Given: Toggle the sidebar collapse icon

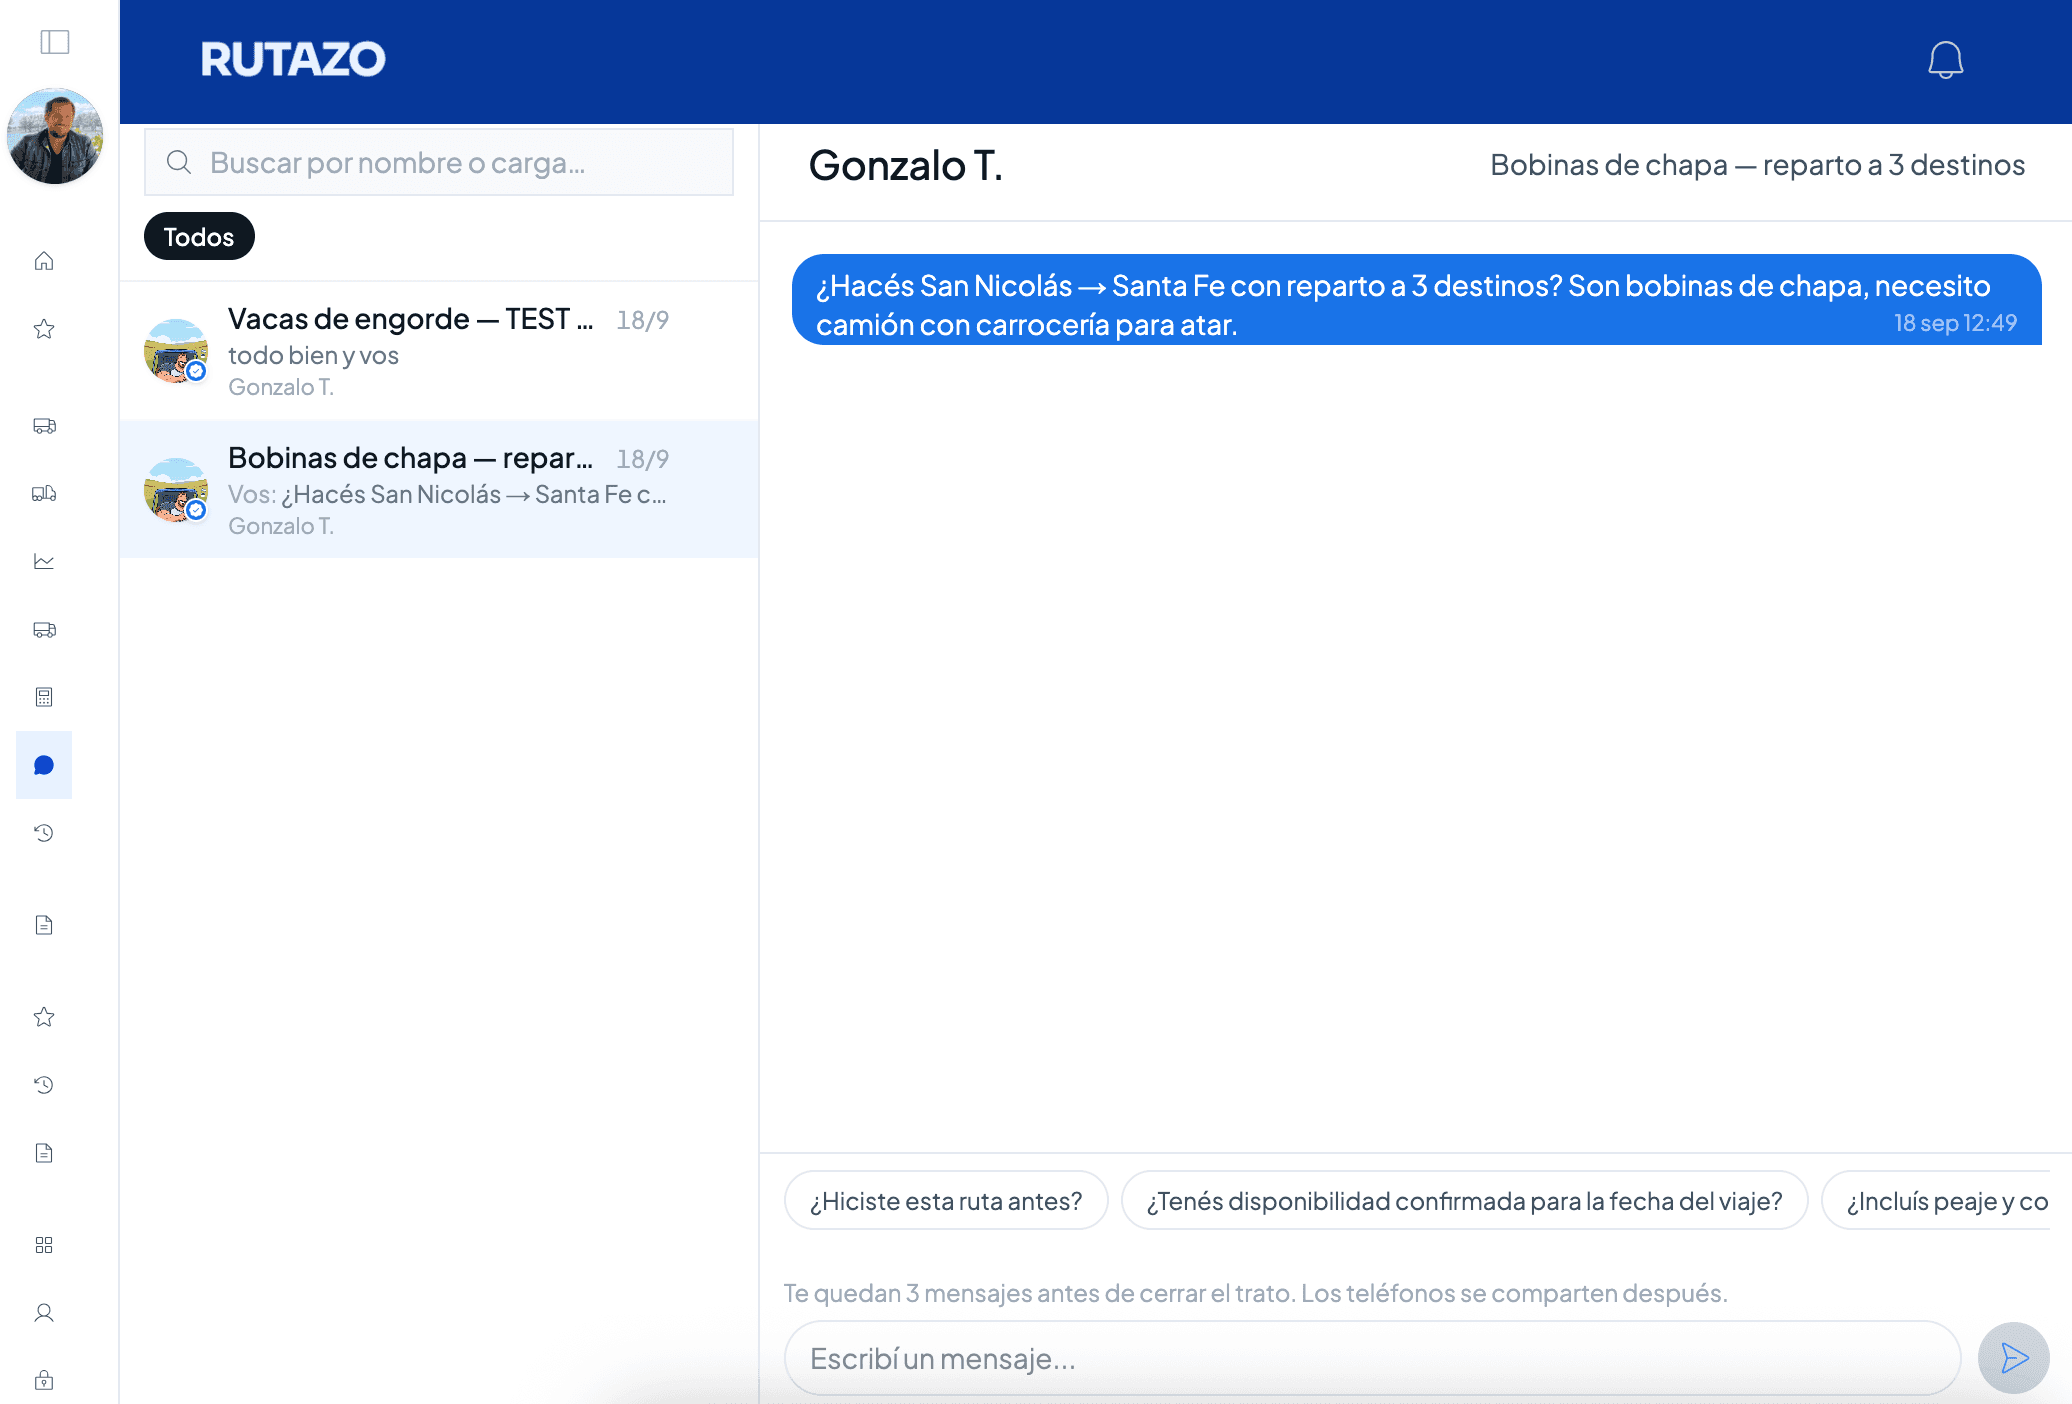Looking at the screenshot, I should [x=55, y=42].
